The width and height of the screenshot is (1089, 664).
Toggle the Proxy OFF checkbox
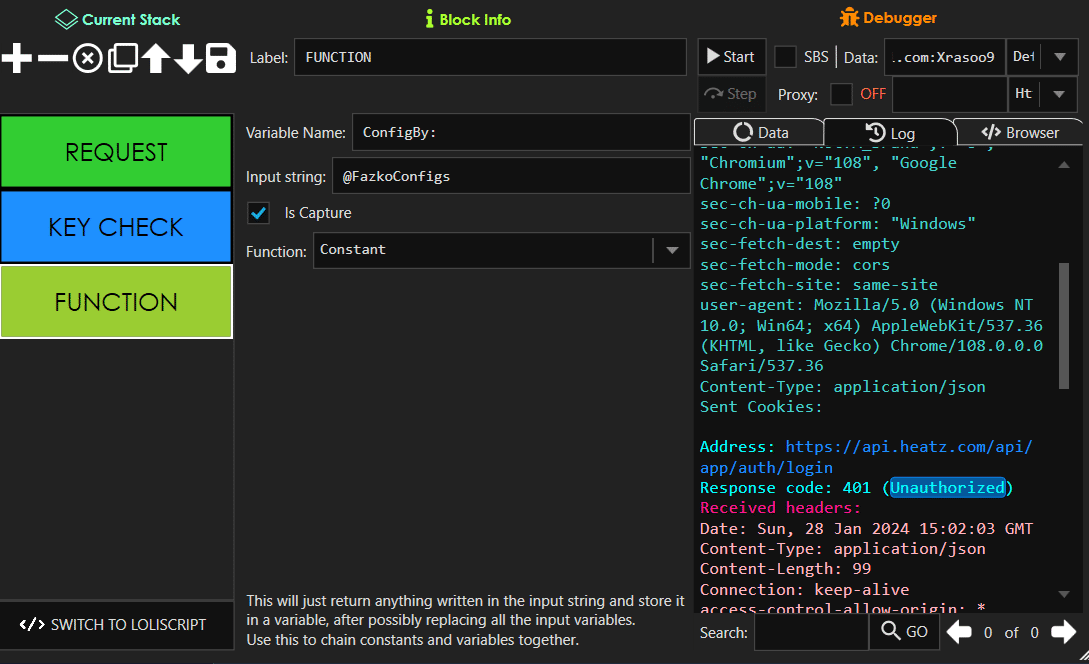841,94
